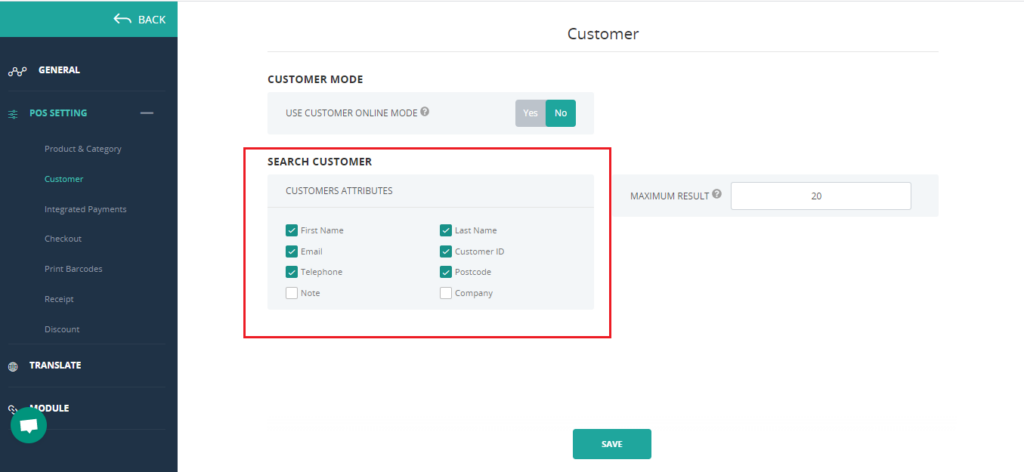Switch customer online mode to Yes

coord(530,113)
